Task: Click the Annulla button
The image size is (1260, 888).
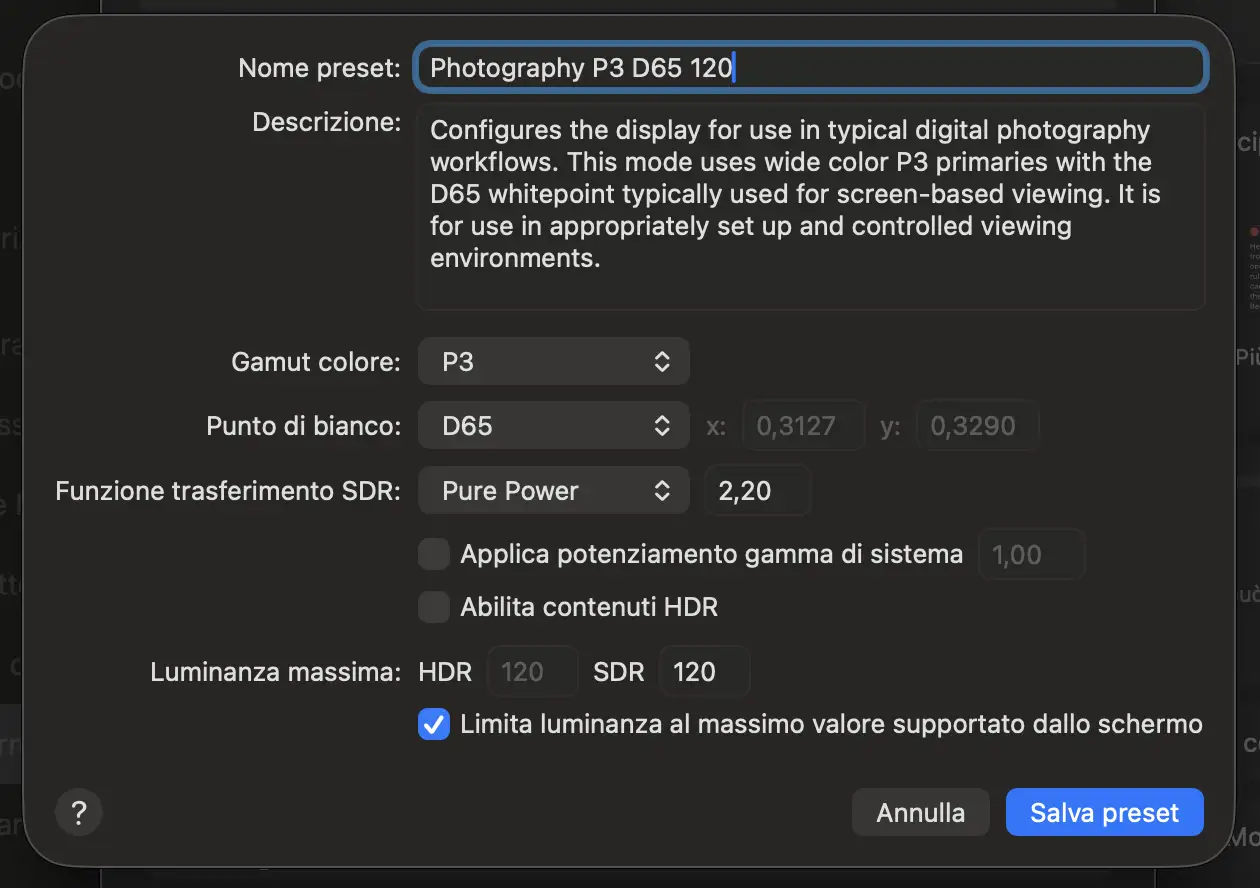Action: click(x=920, y=812)
